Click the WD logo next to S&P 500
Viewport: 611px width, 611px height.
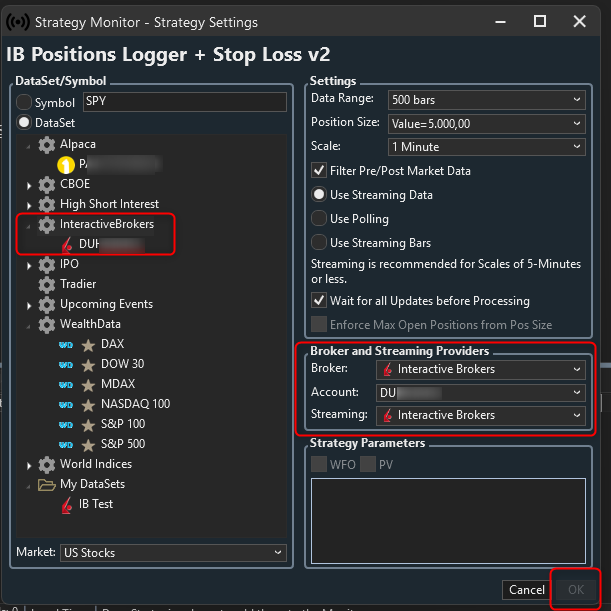(66, 445)
